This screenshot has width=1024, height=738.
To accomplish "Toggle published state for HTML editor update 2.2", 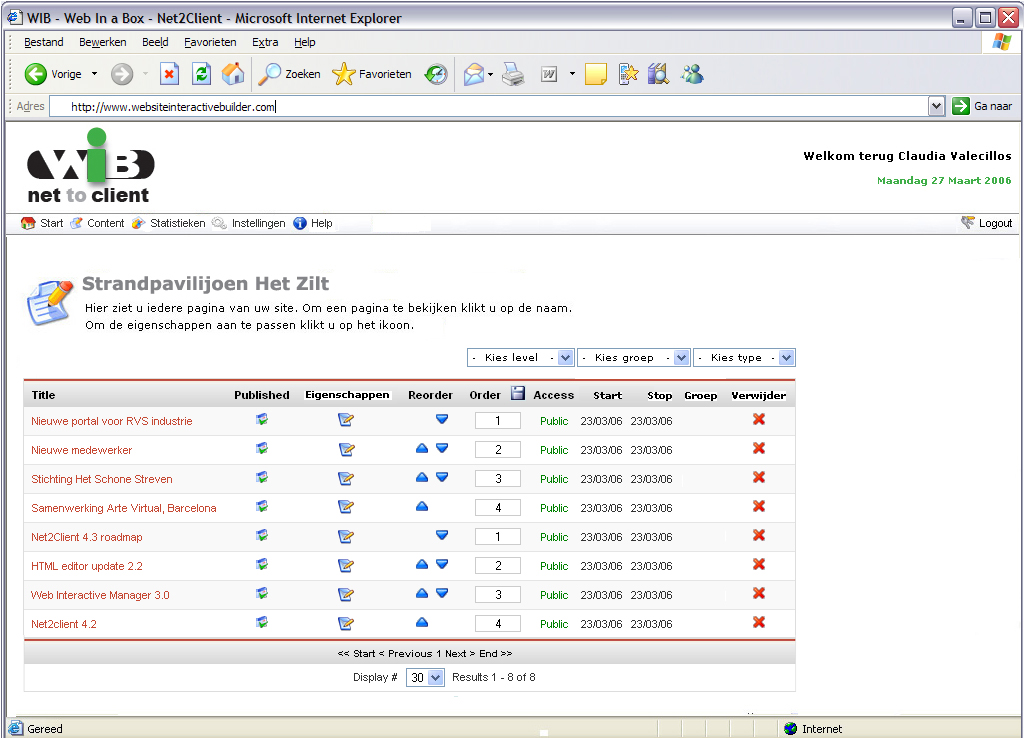I will point(262,564).
